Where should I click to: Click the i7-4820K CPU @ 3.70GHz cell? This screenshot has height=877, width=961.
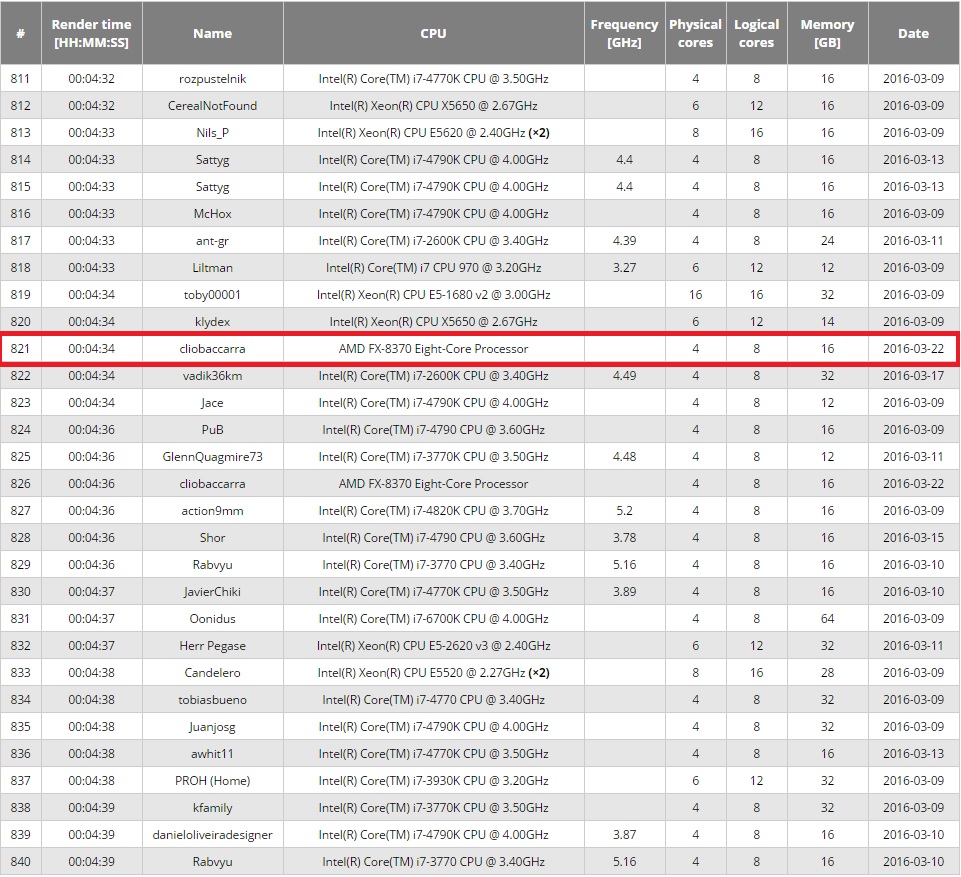[x=433, y=510]
